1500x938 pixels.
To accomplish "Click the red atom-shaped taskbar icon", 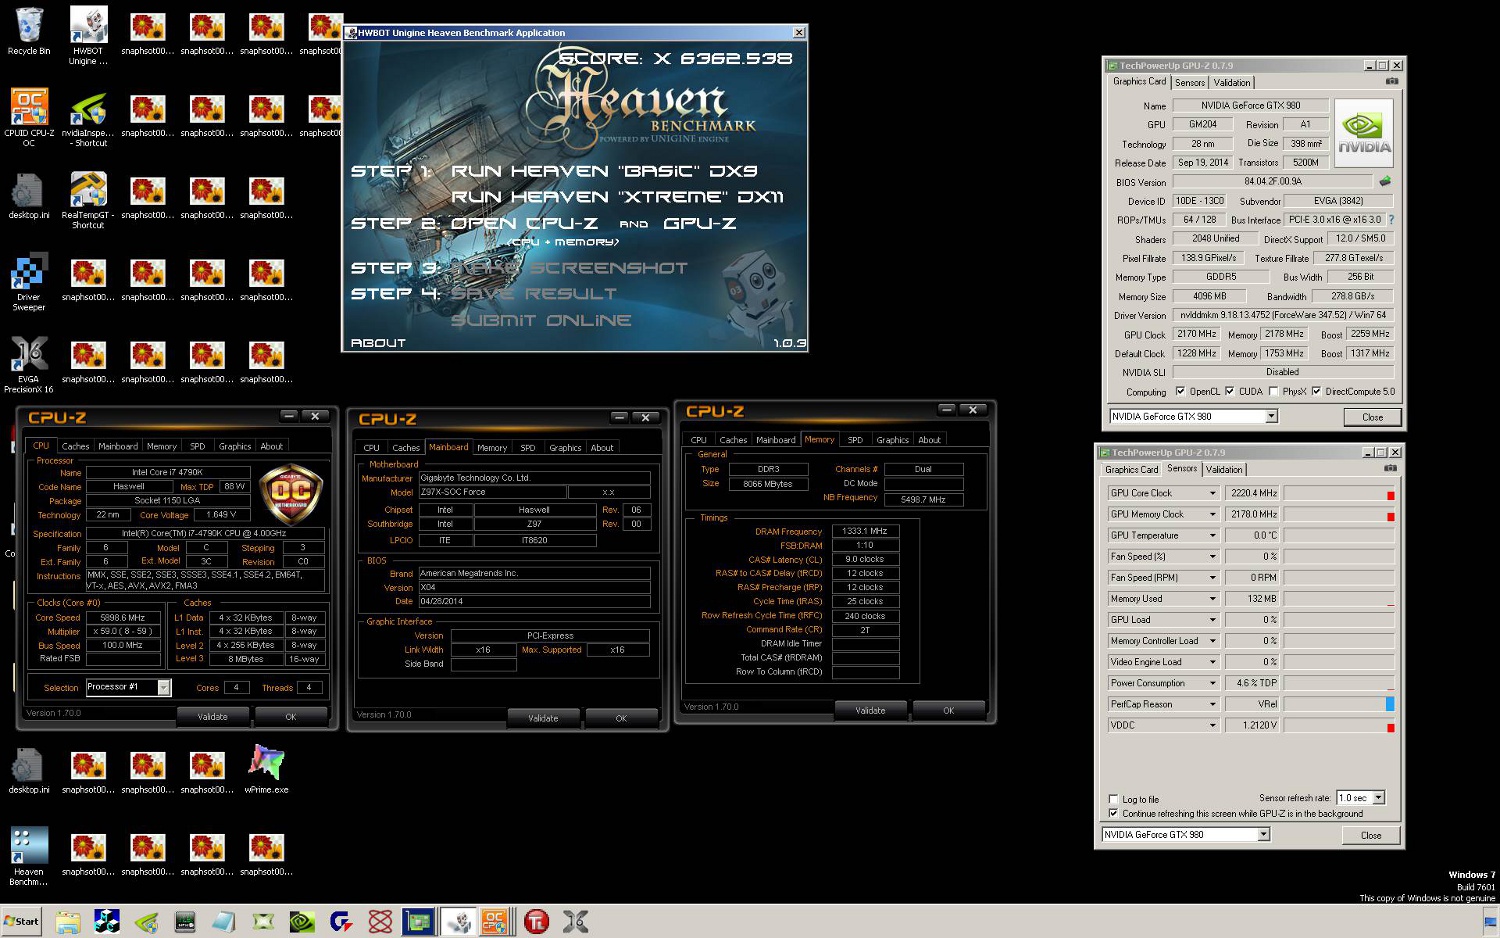I will click(380, 922).
